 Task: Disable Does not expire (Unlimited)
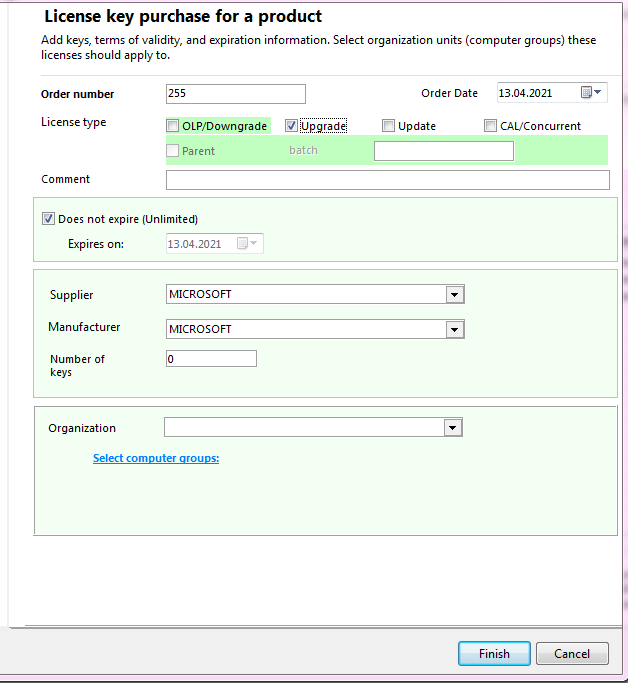click(48, 219)
